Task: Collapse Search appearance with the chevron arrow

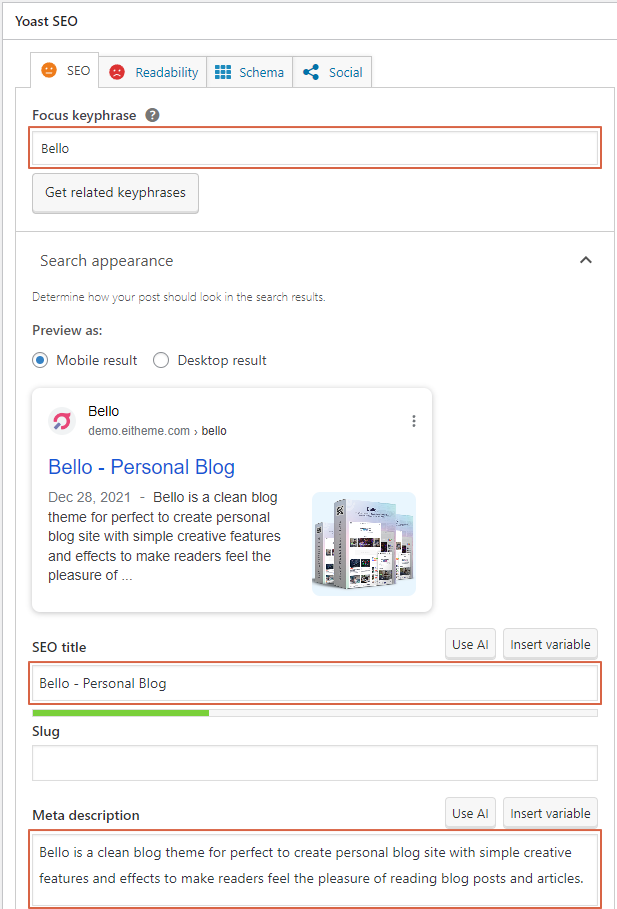Action: coord(586,260)
